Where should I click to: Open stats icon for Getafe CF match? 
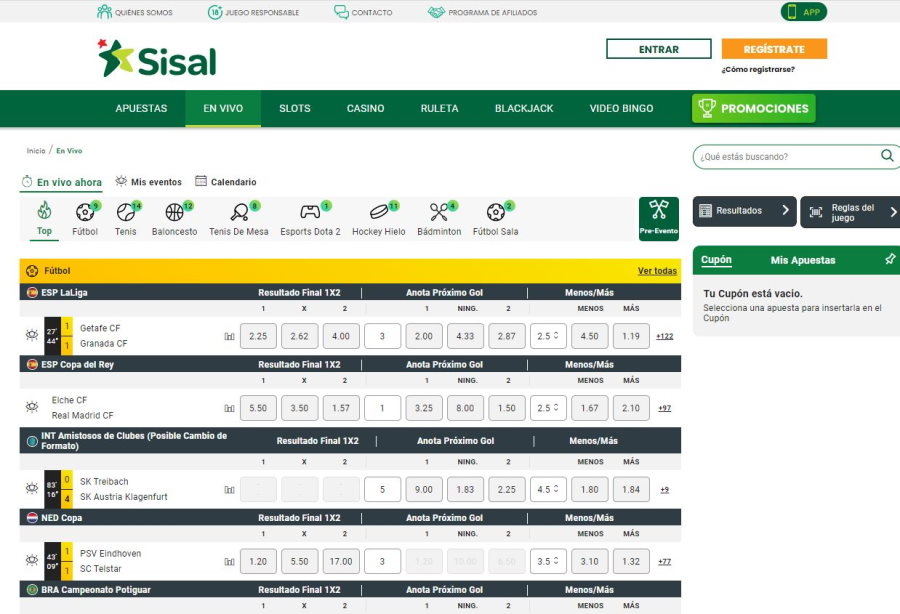pos(230,336)
